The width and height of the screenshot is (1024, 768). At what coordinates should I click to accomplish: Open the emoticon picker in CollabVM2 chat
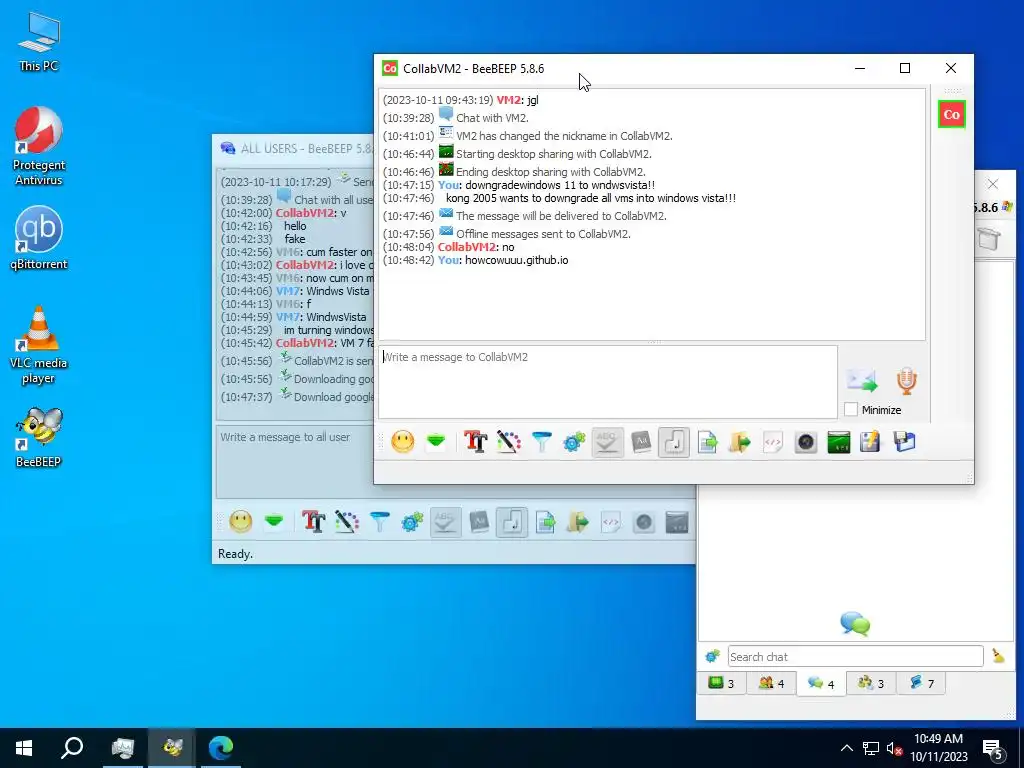[402, 442]
